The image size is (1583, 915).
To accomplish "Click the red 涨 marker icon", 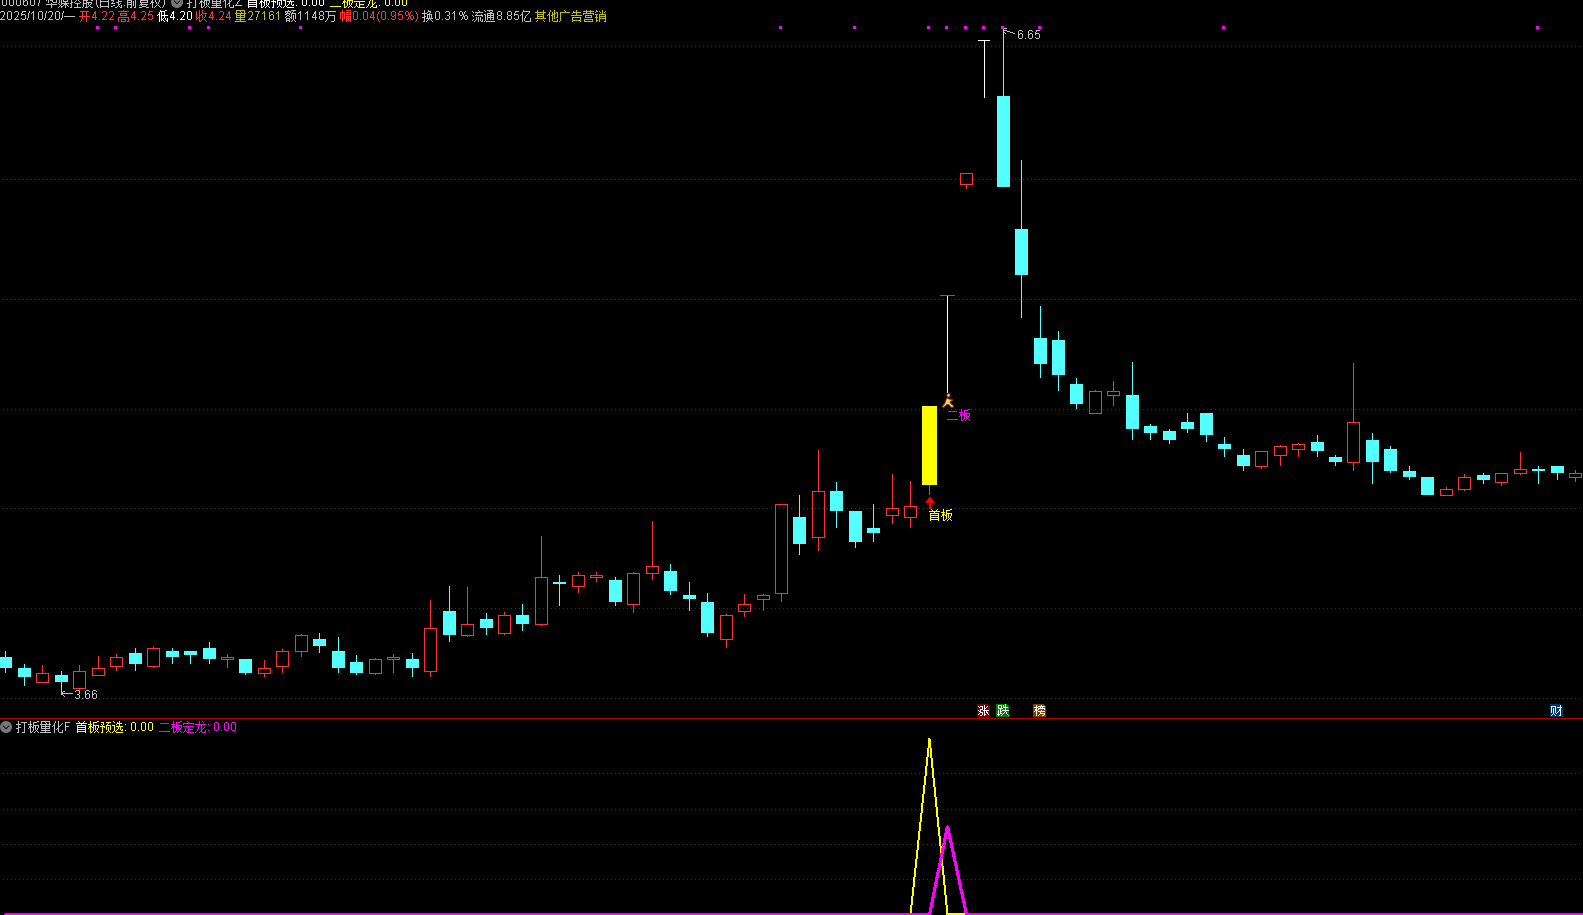I will click(983, 711).
